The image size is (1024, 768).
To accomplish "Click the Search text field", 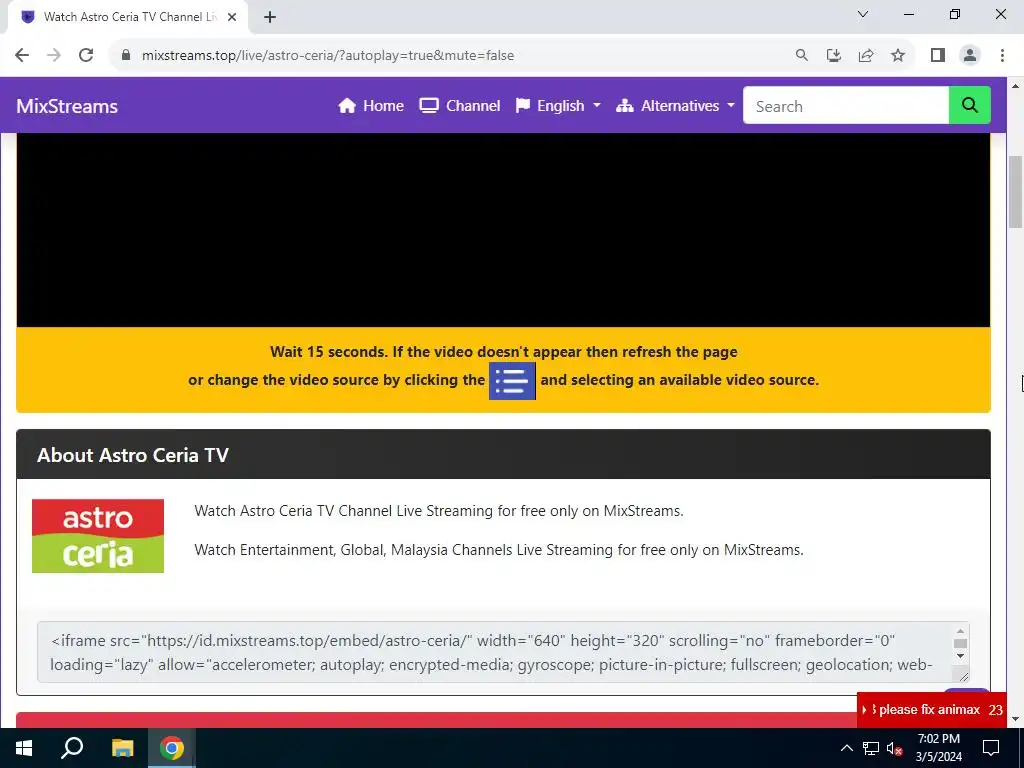I will [x=846, y=106].
